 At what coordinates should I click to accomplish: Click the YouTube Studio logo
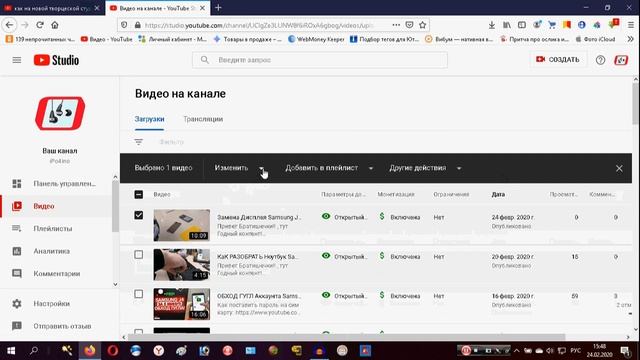click(x=56, y=60)
